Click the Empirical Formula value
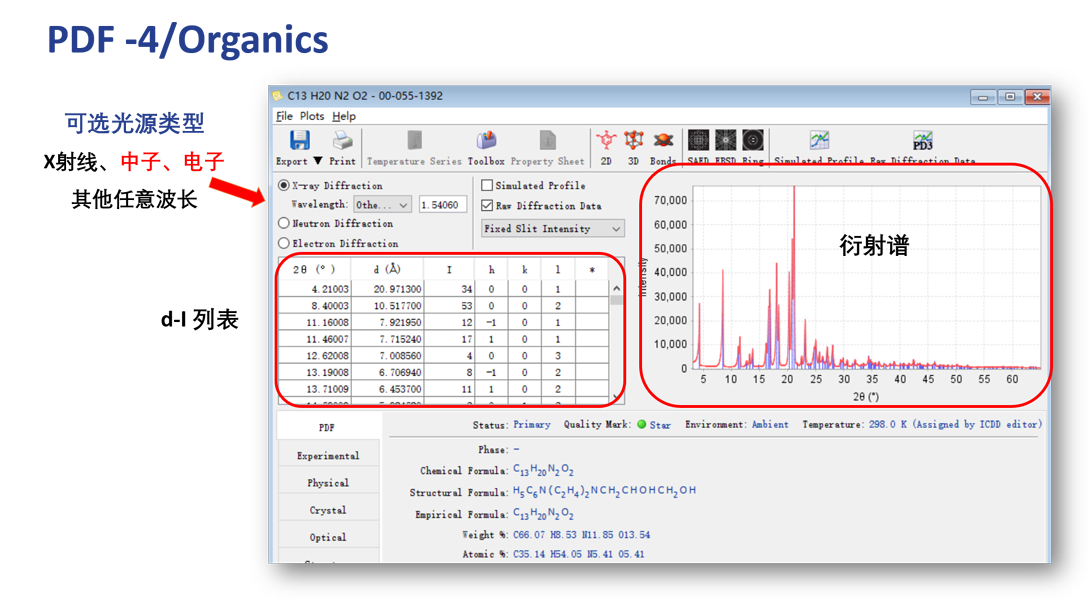This screenshot has width=1088, height=600. (543, 514)
